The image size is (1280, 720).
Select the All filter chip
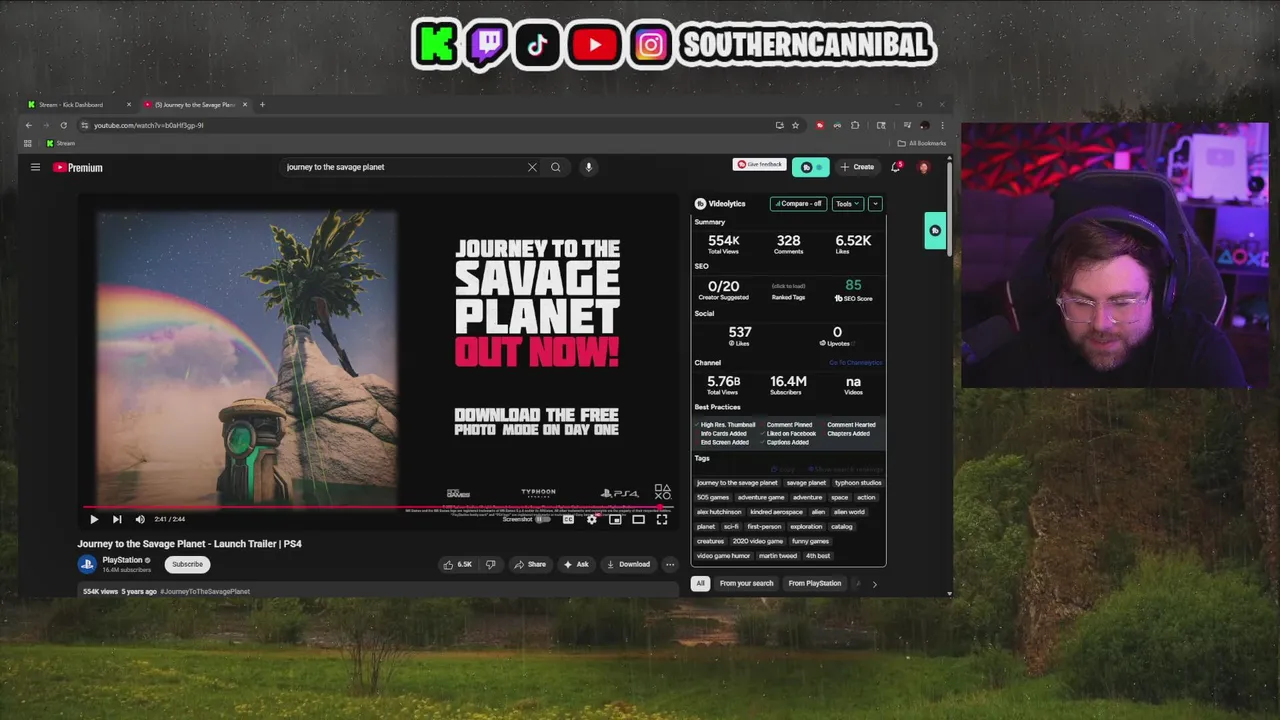[x=700, y=583]
